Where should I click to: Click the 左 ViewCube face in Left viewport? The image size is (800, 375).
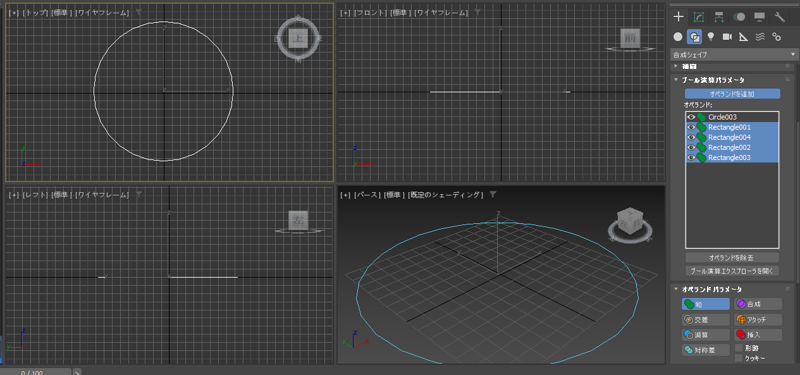[297, 220]
